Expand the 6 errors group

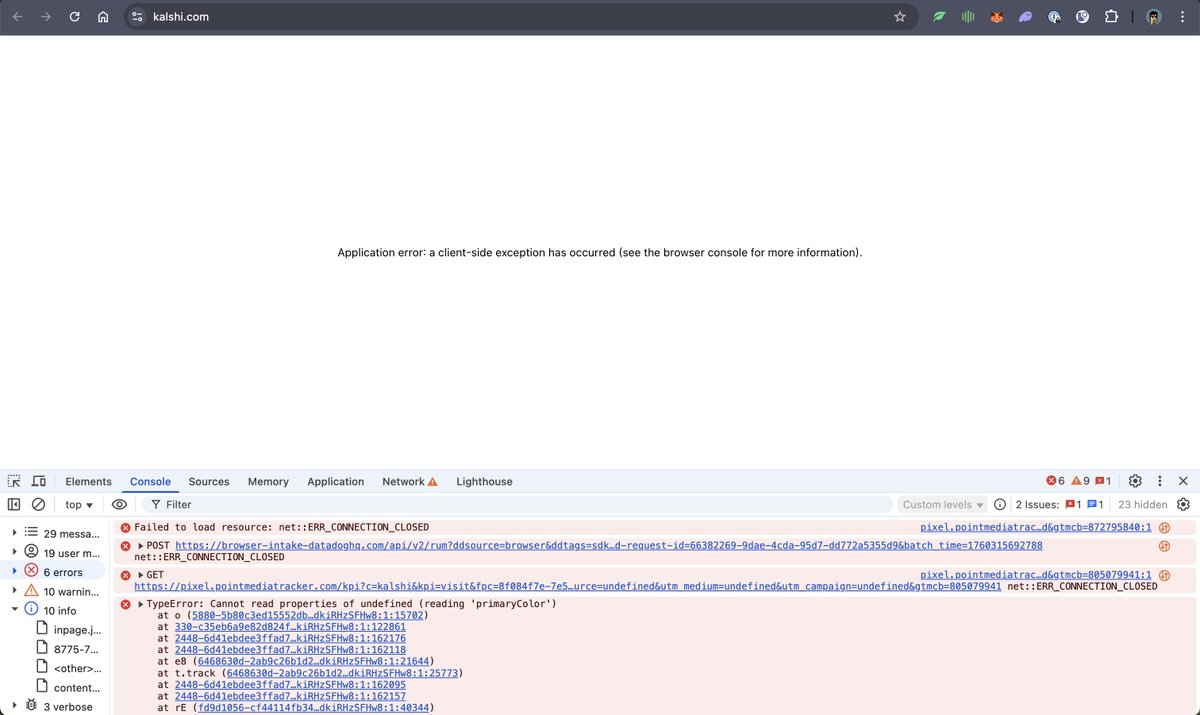(15, 572)
